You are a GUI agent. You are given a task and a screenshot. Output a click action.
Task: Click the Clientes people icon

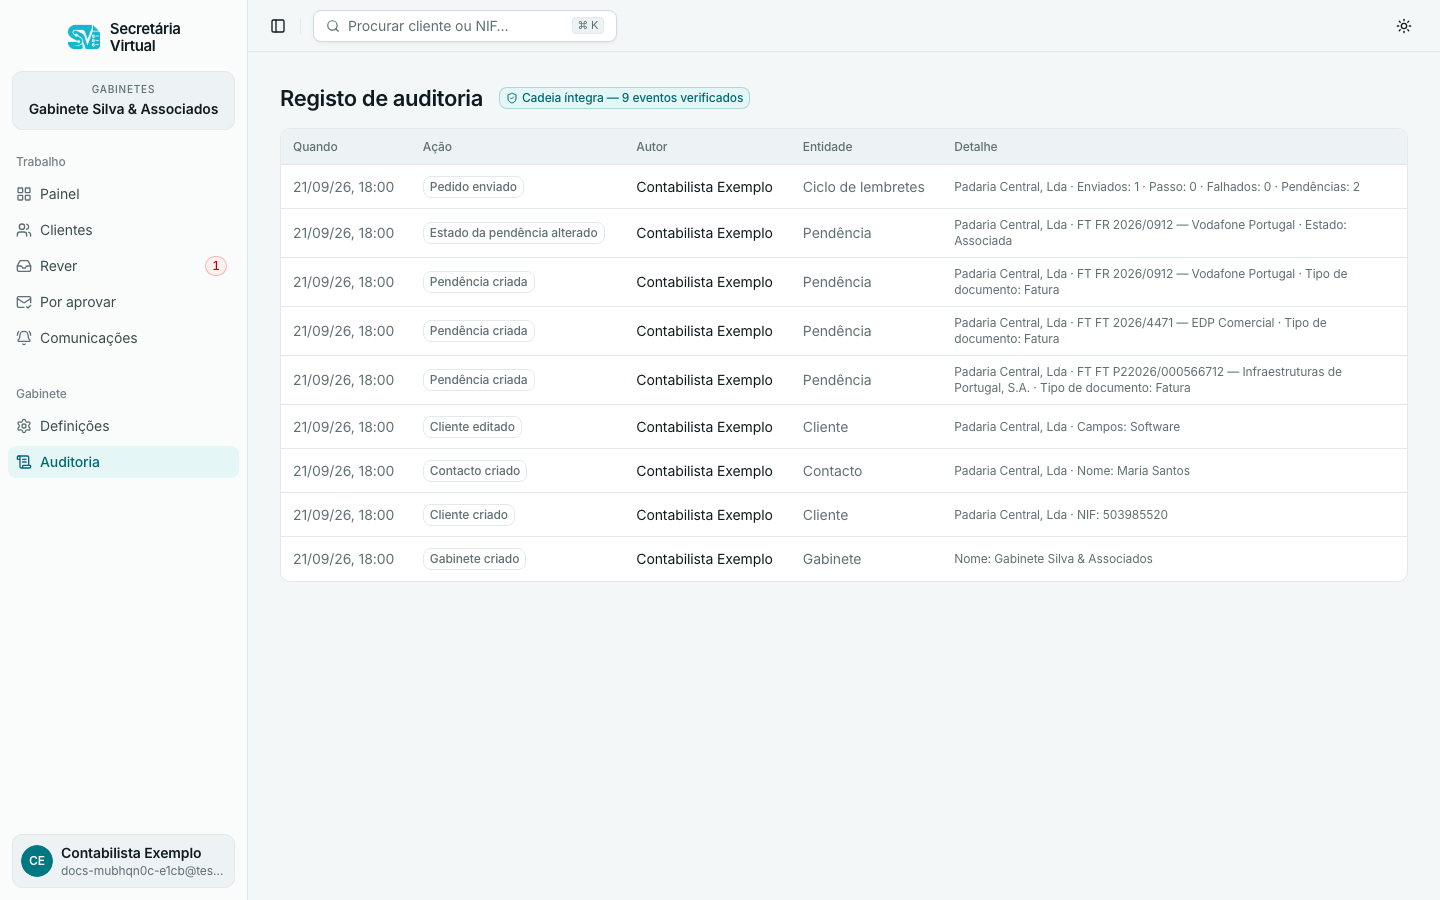point(24,230)
